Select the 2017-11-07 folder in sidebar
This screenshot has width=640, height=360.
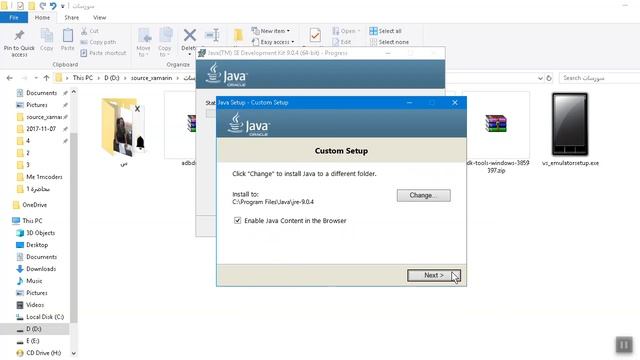[41, 129]
